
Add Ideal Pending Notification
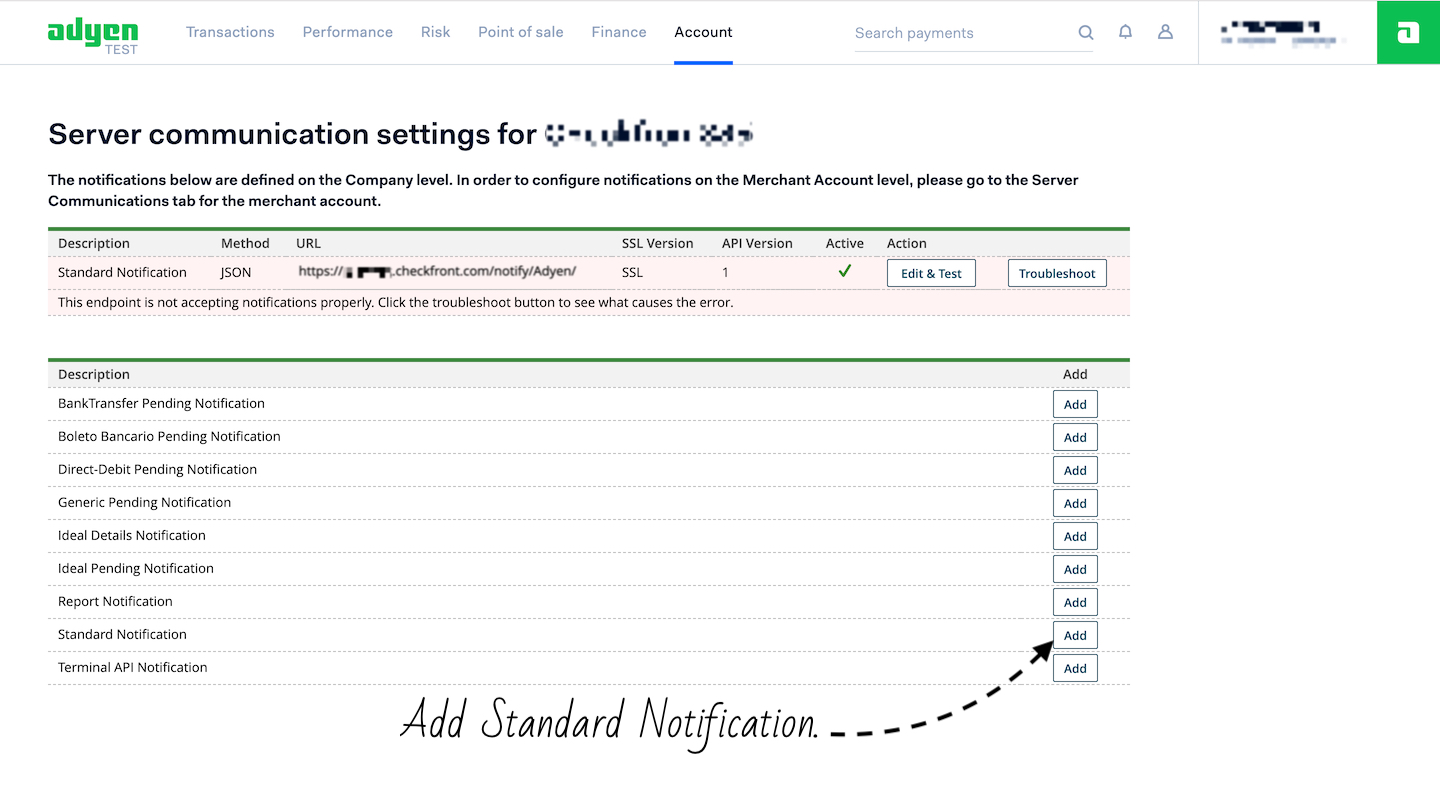1075,569
